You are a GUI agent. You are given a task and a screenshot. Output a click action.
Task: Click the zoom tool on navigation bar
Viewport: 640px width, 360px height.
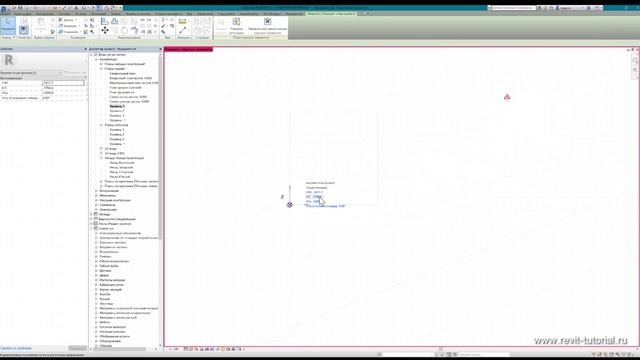(635, 70)
